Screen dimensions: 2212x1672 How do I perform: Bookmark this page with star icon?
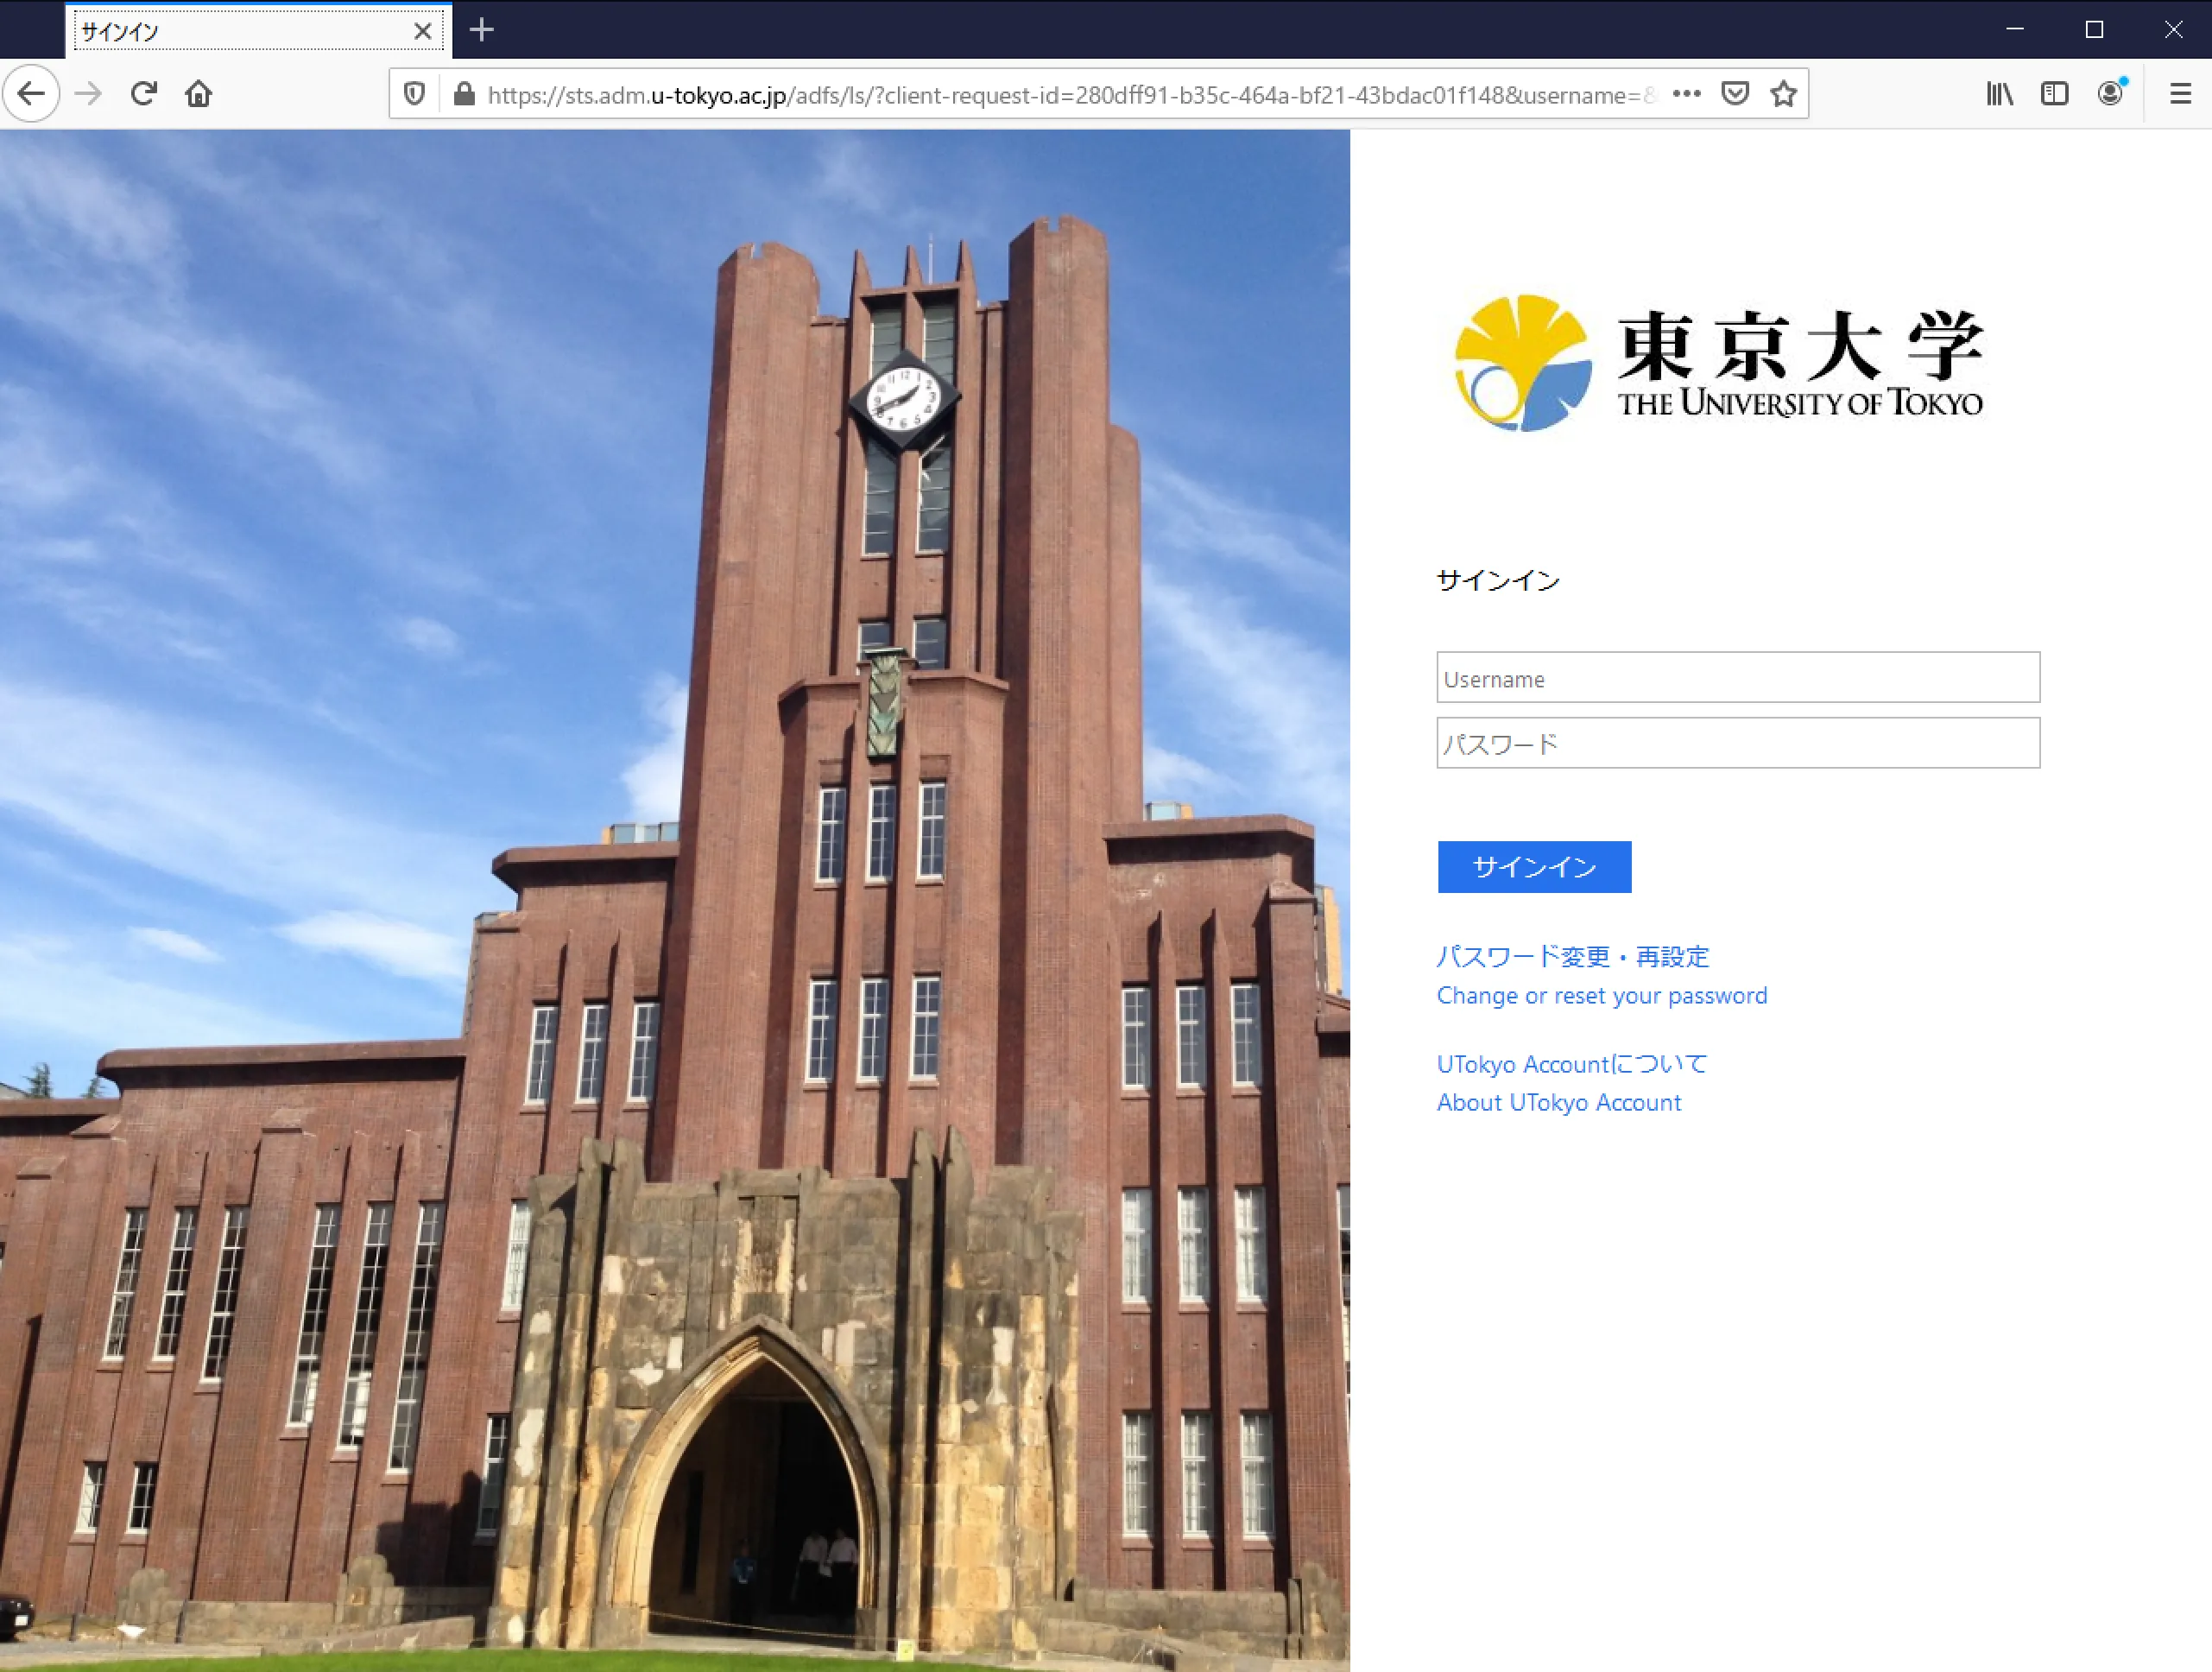(x=1783, y=94)
